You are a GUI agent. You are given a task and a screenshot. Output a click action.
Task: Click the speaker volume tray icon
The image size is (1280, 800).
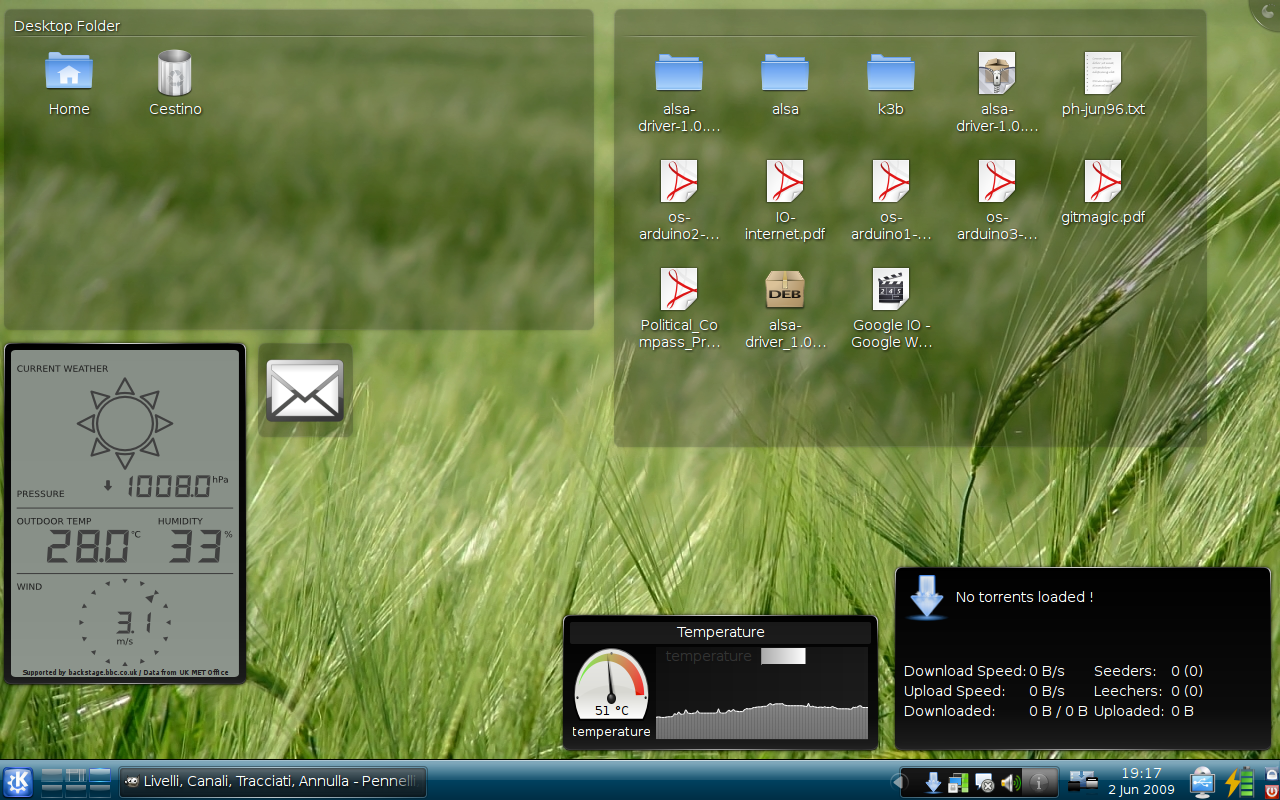[1010, 783]
